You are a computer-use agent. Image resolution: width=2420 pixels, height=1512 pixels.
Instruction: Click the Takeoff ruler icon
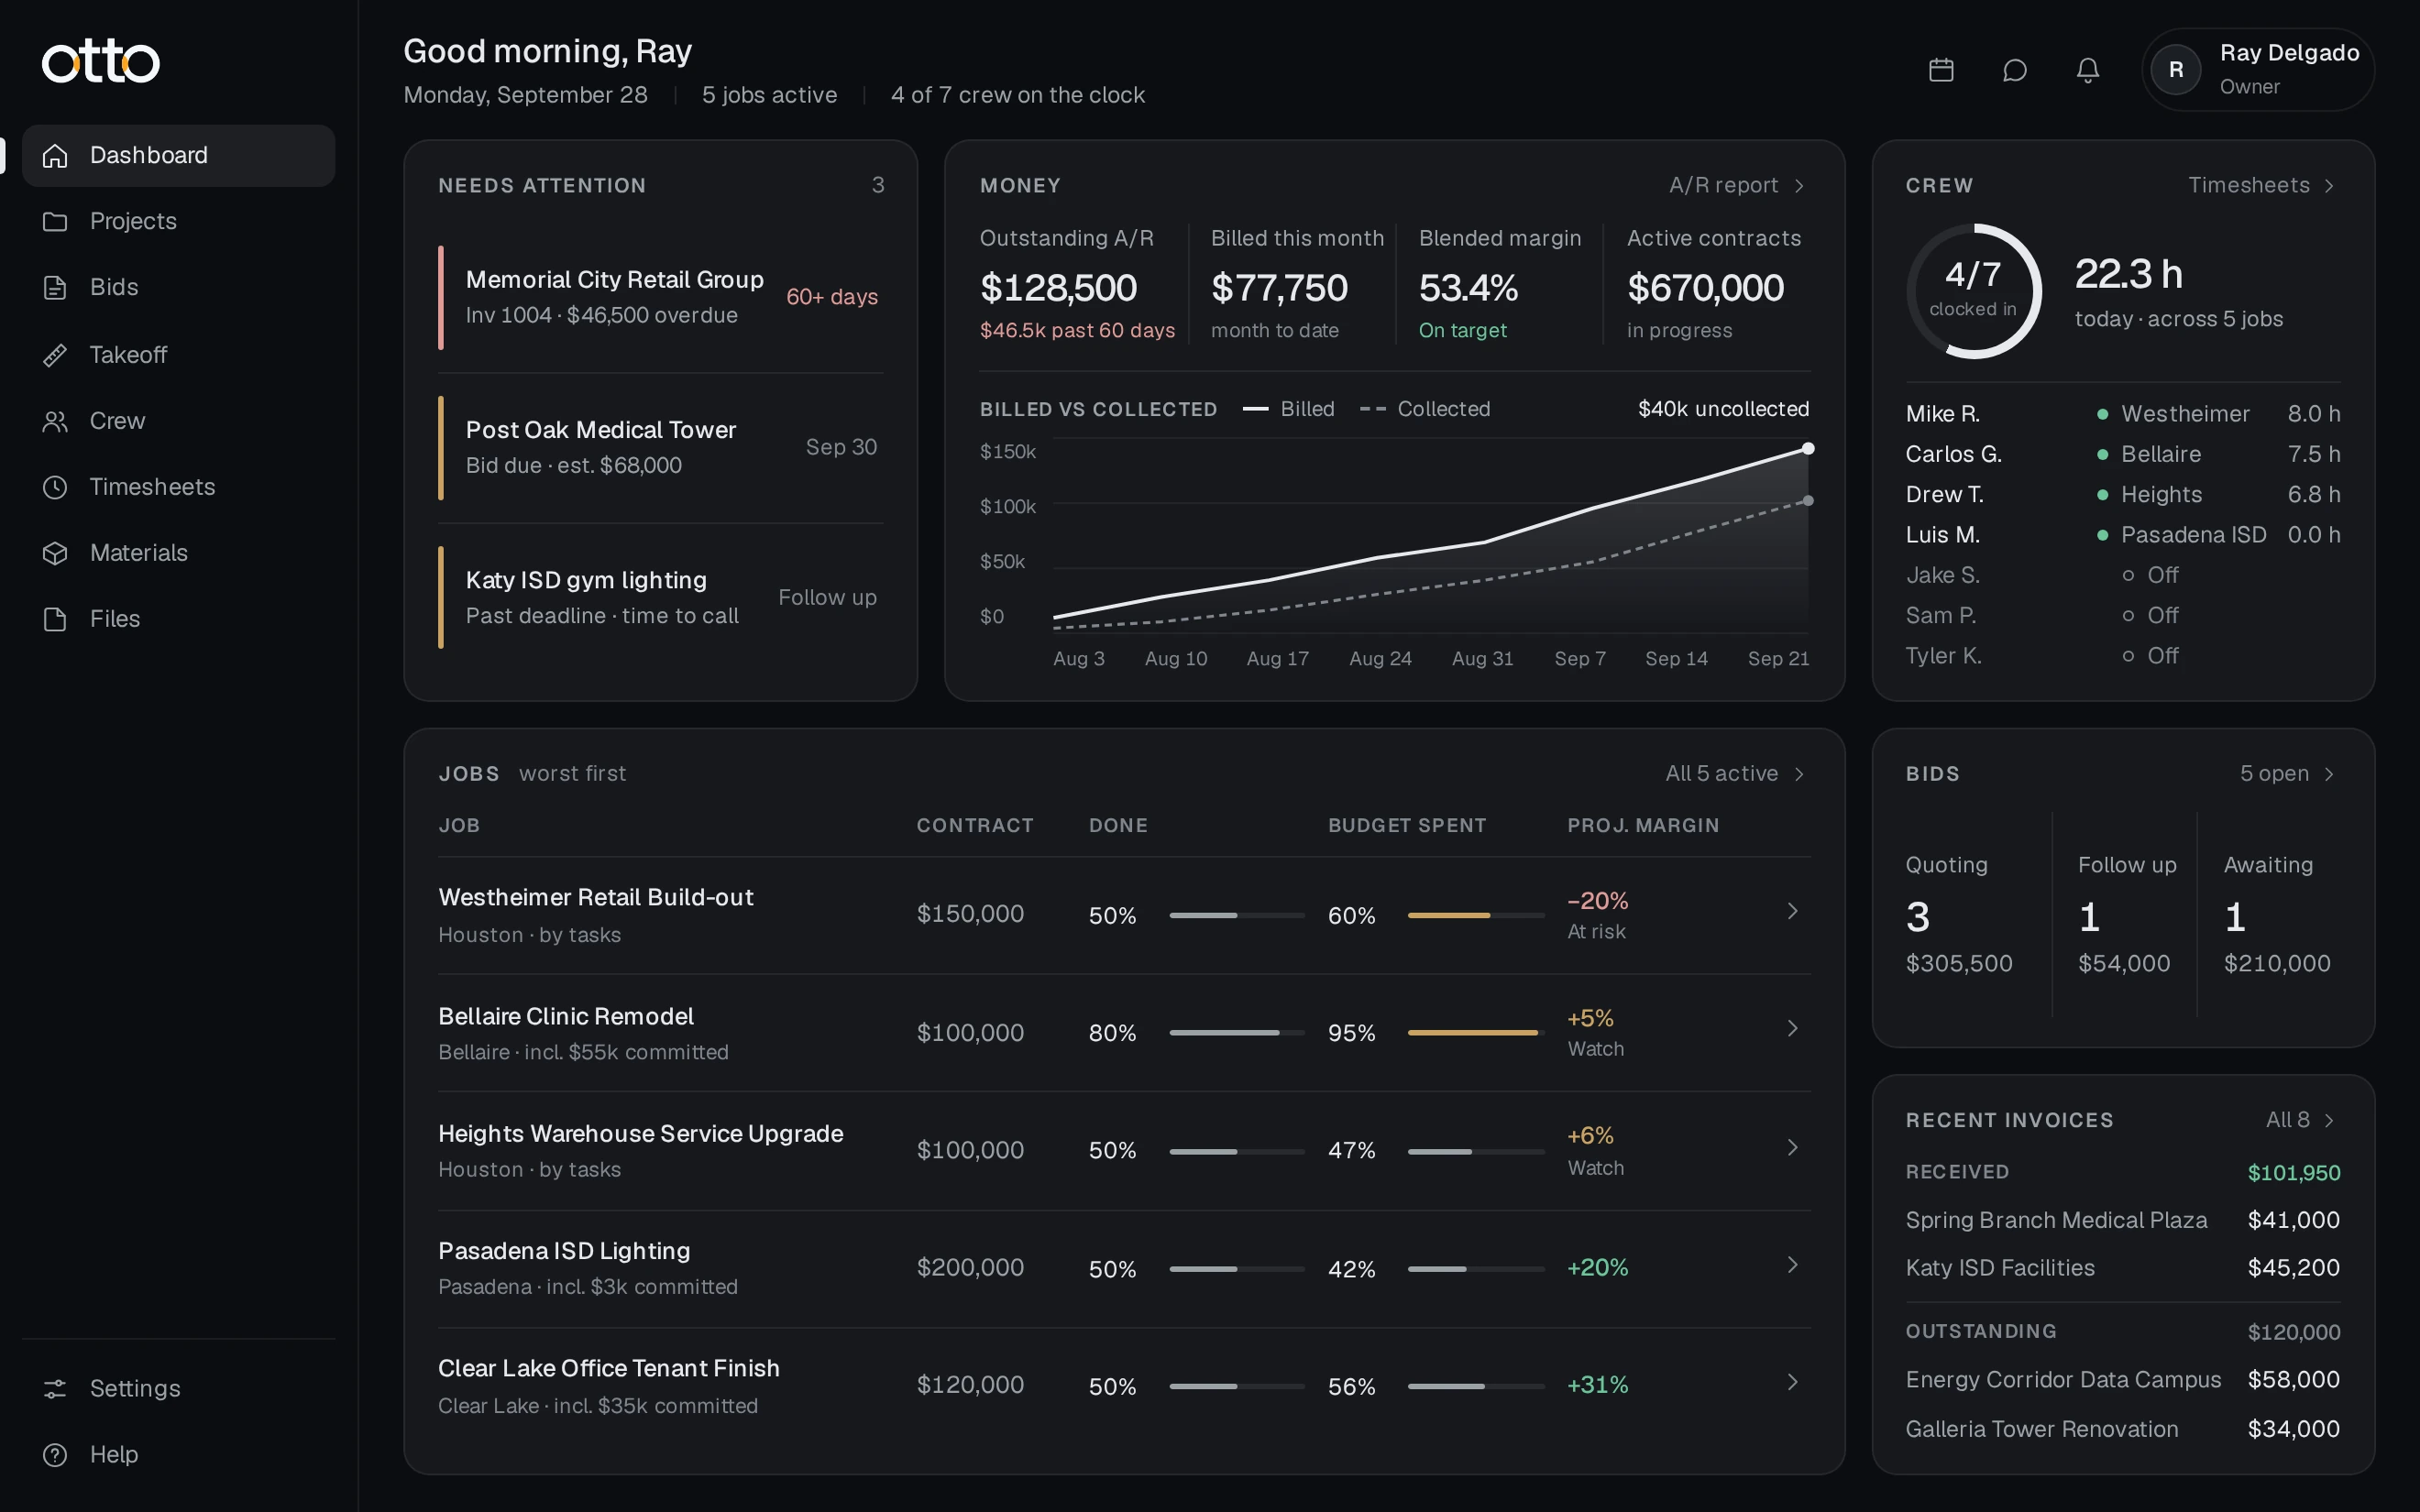pyautogui.click(x=55, y=355)
